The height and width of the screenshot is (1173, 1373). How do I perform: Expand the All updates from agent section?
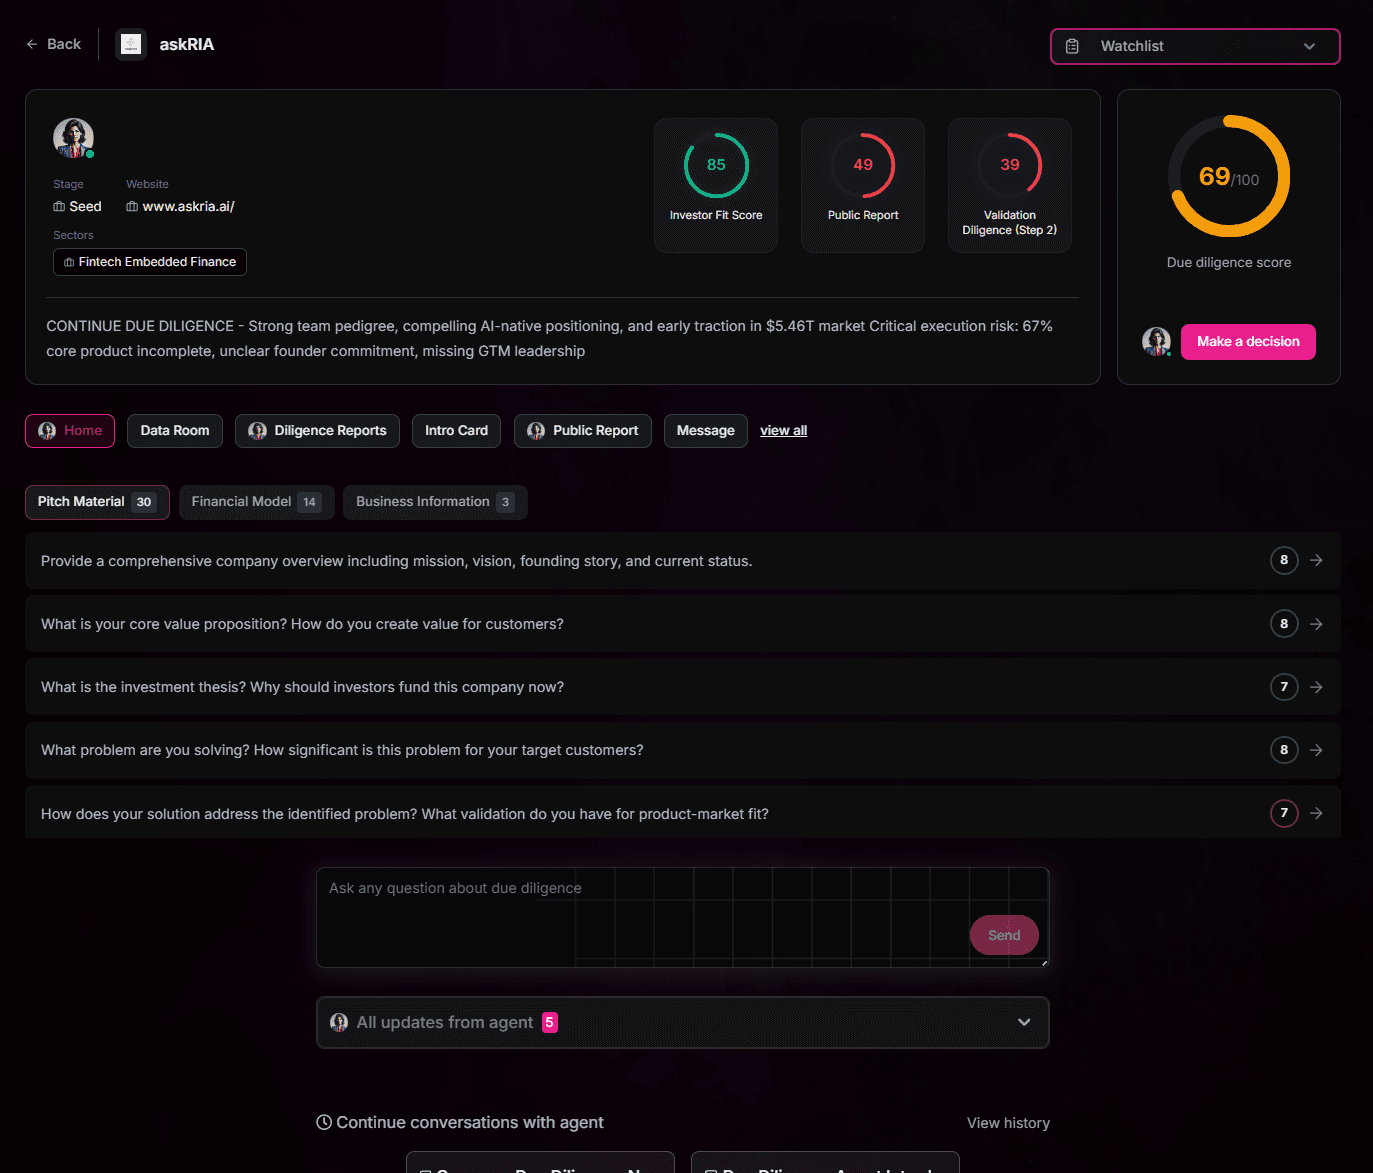pyautogui.click(x=1024, y=1022)
